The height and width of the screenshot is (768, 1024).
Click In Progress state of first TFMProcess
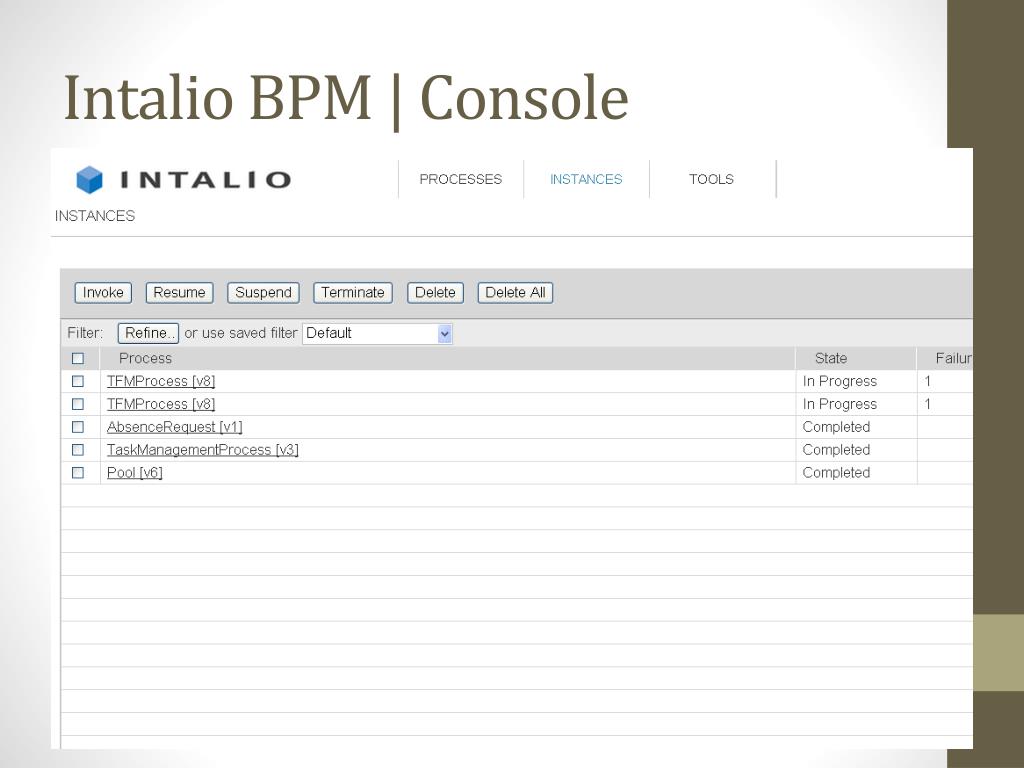pyautogui.click(x=840, y=381)
